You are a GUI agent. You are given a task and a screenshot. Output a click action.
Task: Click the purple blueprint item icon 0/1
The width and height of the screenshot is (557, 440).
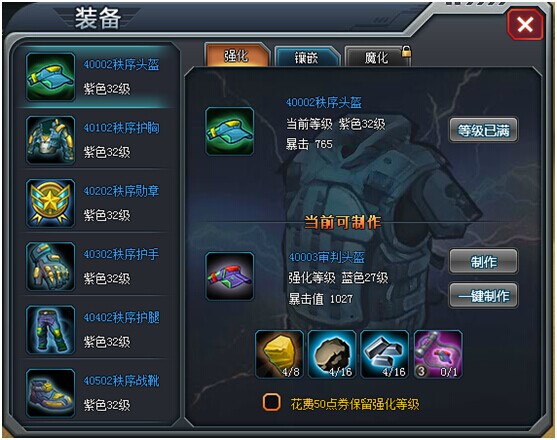438,354
